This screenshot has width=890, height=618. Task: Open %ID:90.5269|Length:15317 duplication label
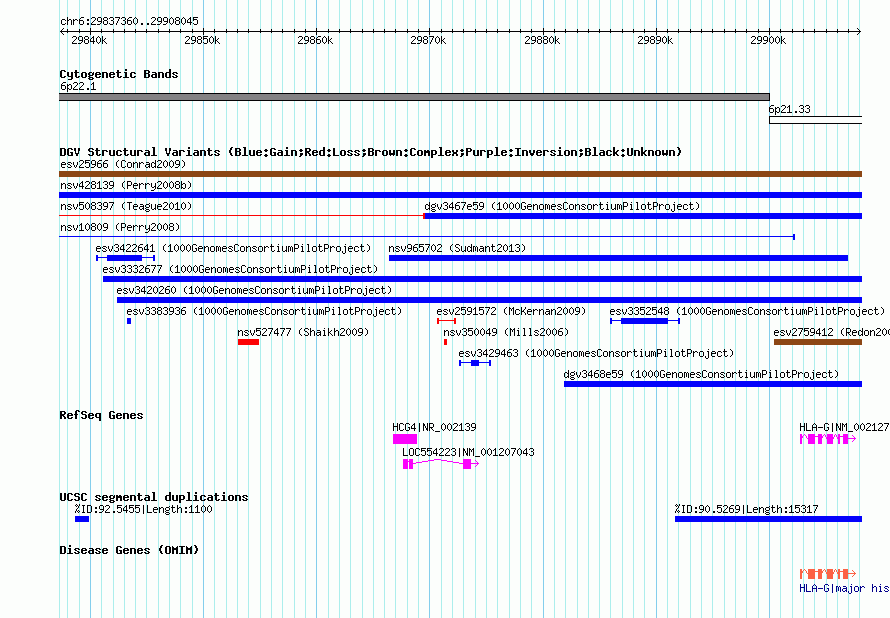746,509
